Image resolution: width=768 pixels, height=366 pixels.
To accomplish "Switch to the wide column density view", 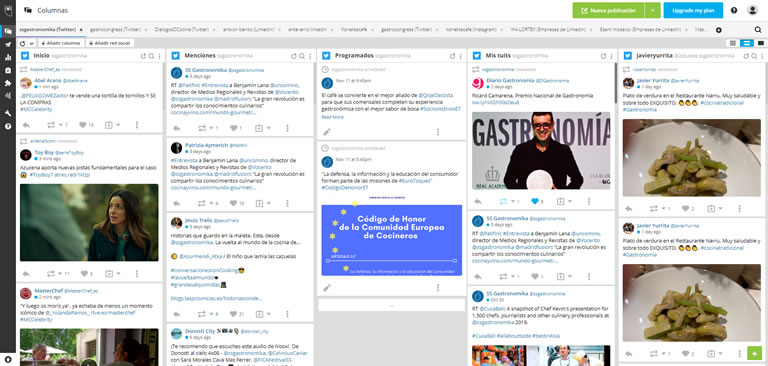I will [x=760, y=43].
